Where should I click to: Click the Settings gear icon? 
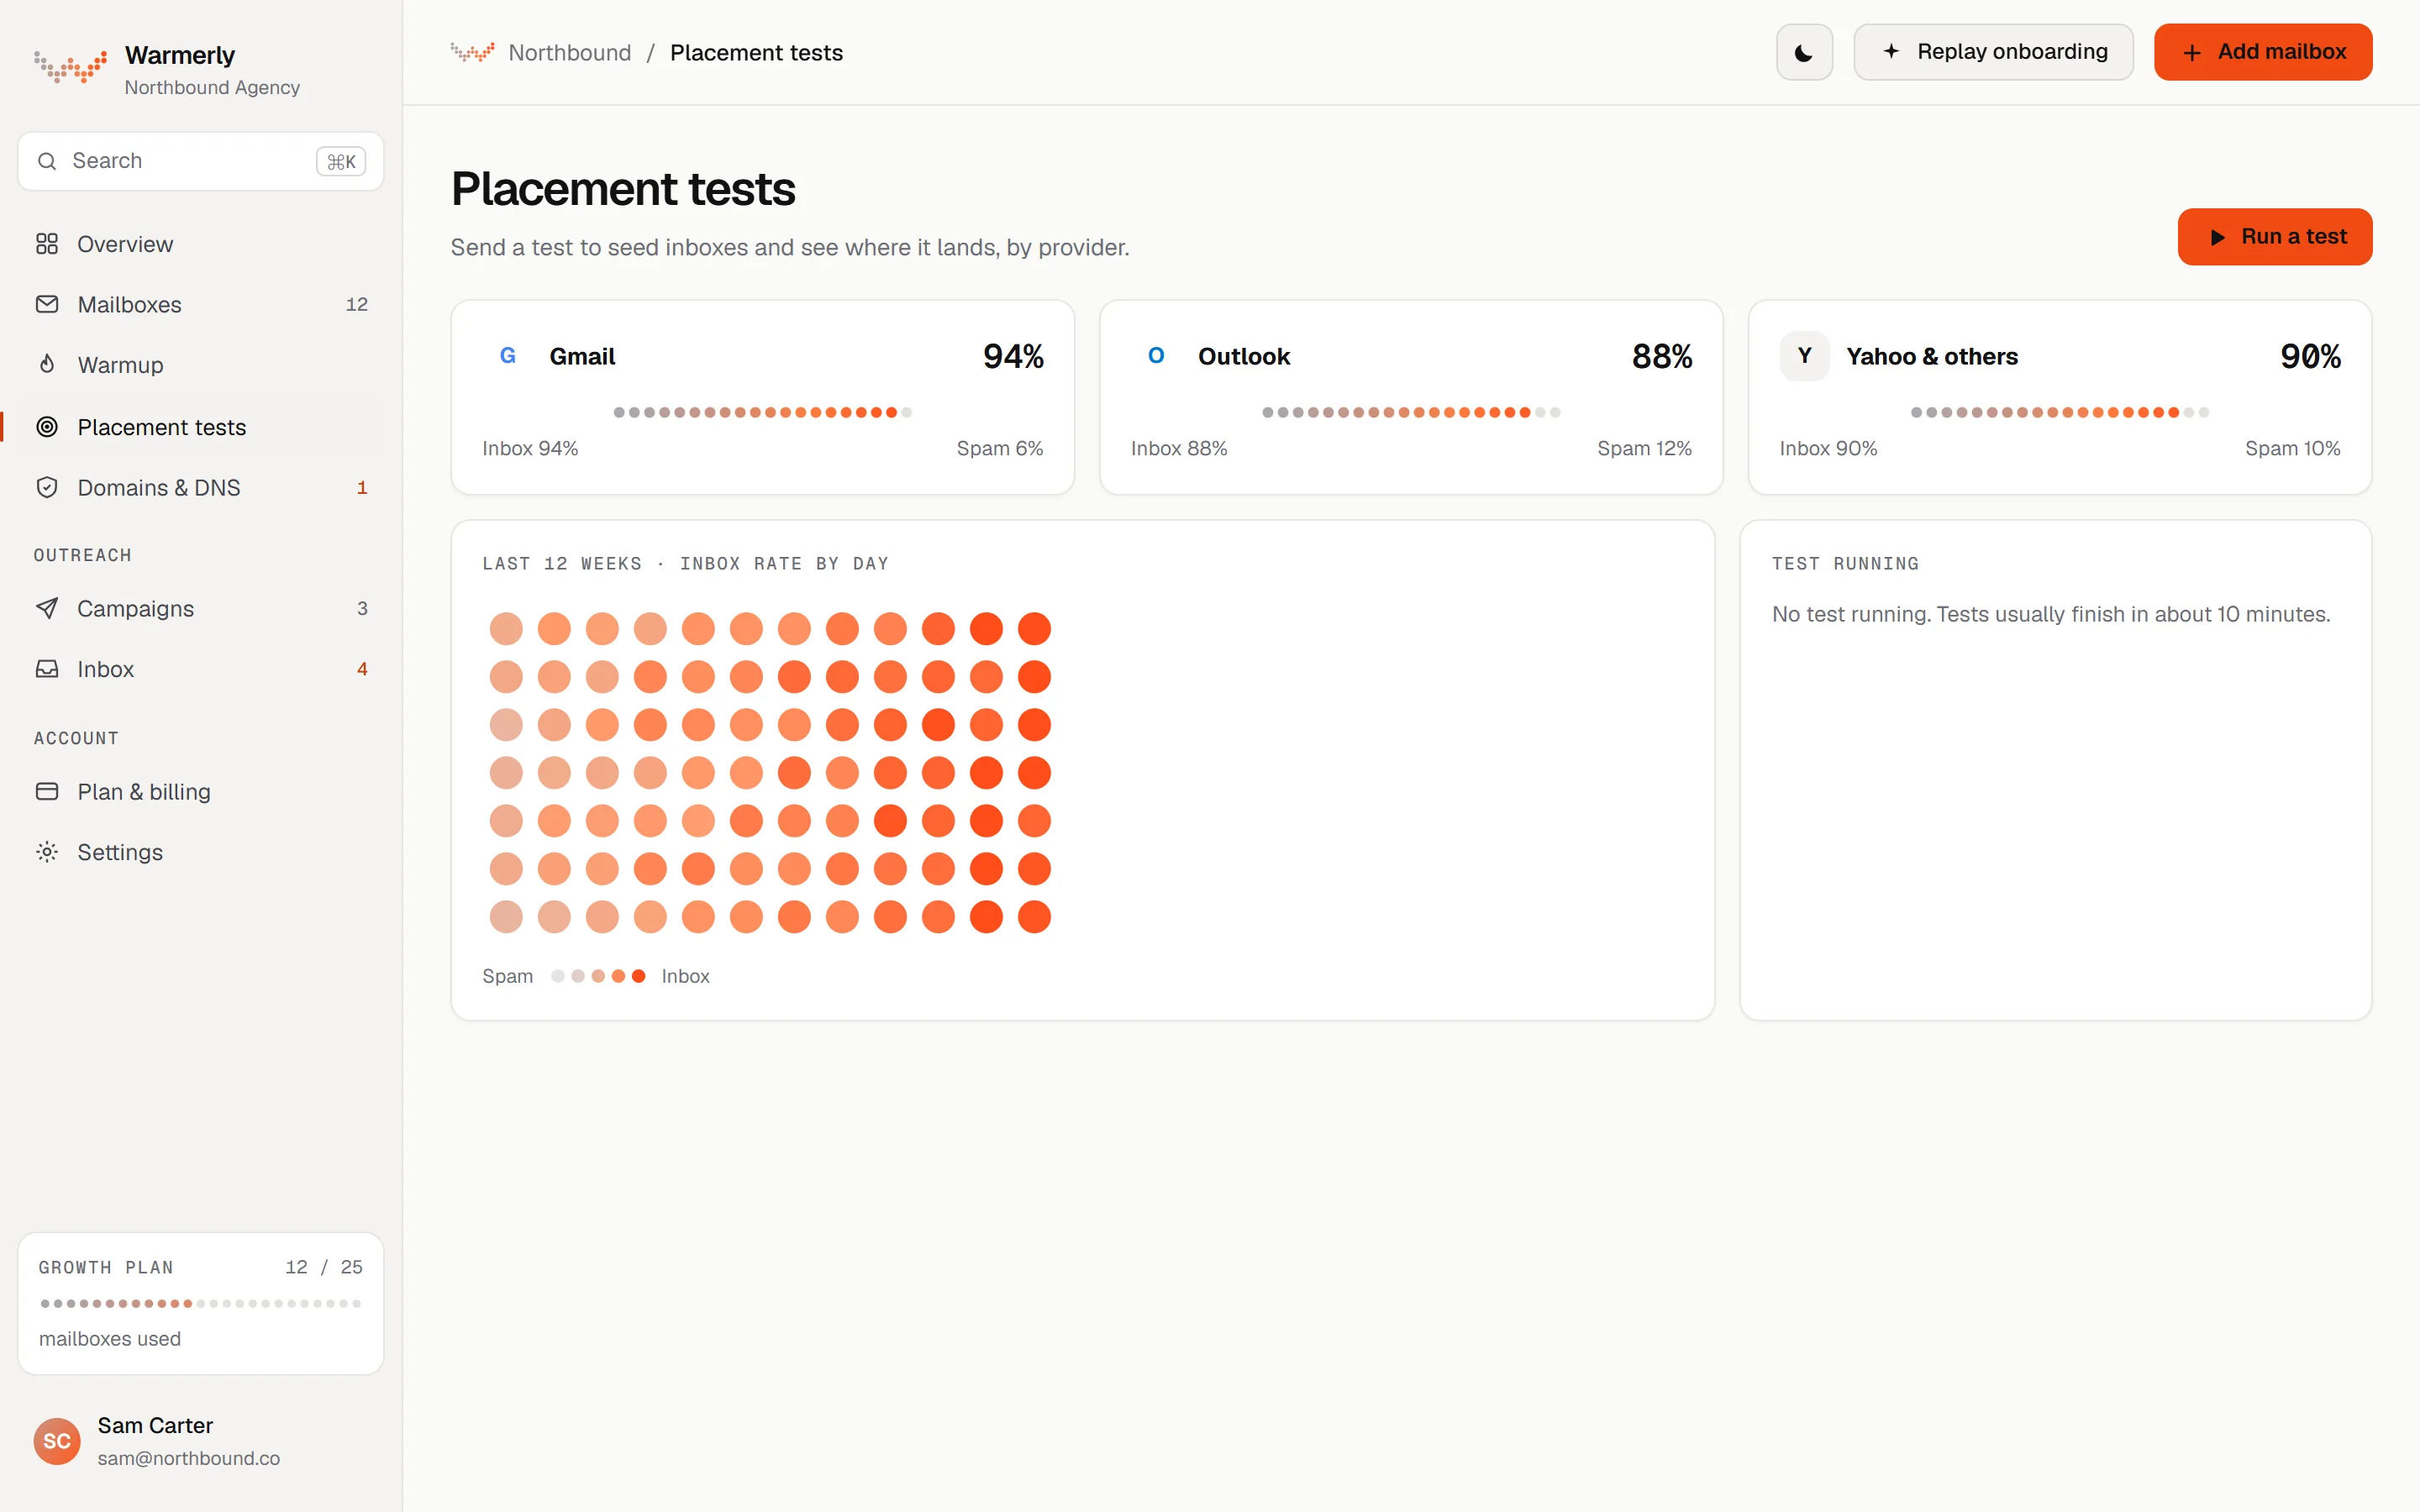(x=47, y=852)
